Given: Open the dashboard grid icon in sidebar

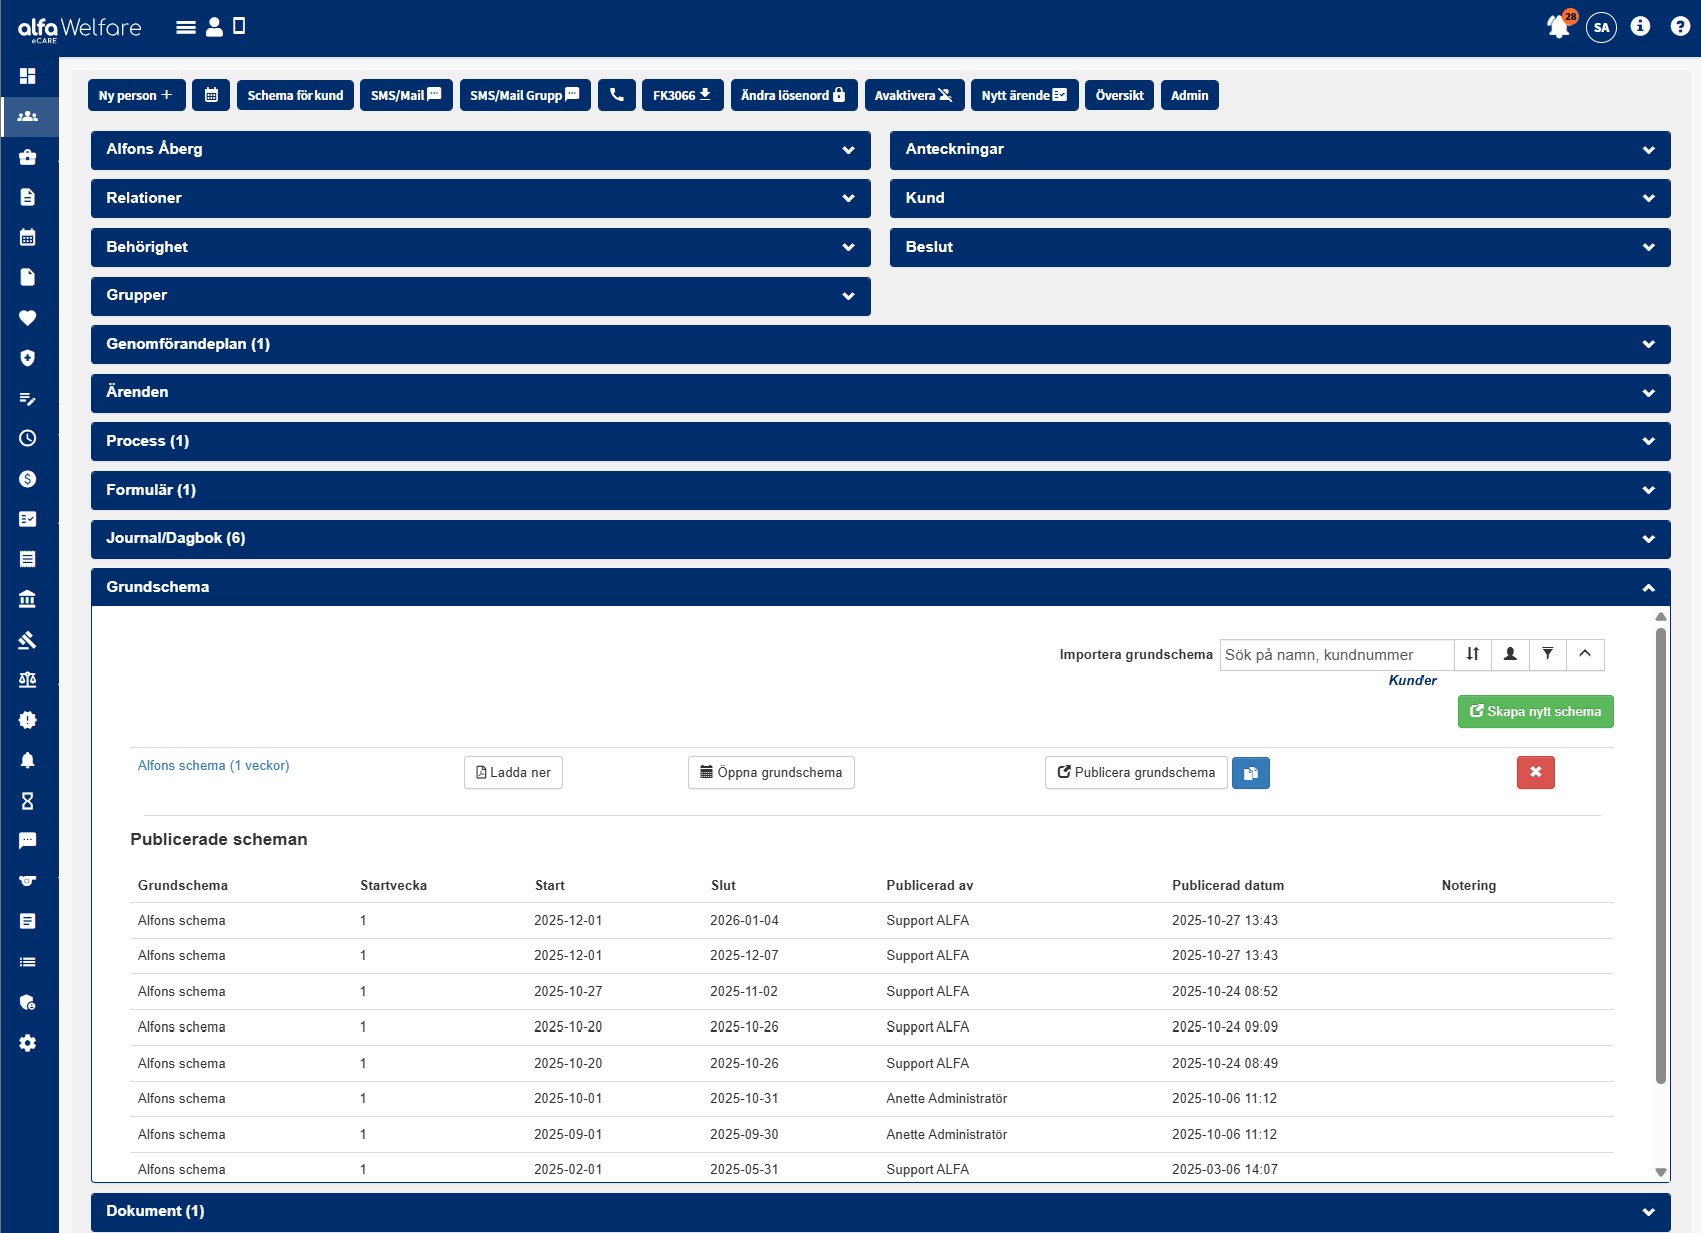Looking at the screenshot, I should click(28, 76).
